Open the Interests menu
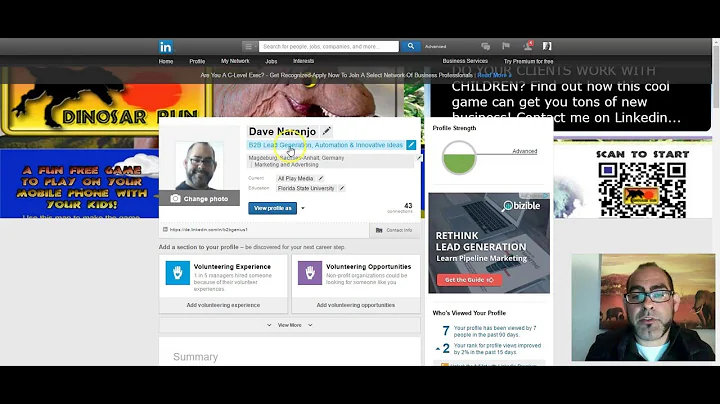Screen dimensions: 720x404 pos(304,61)
